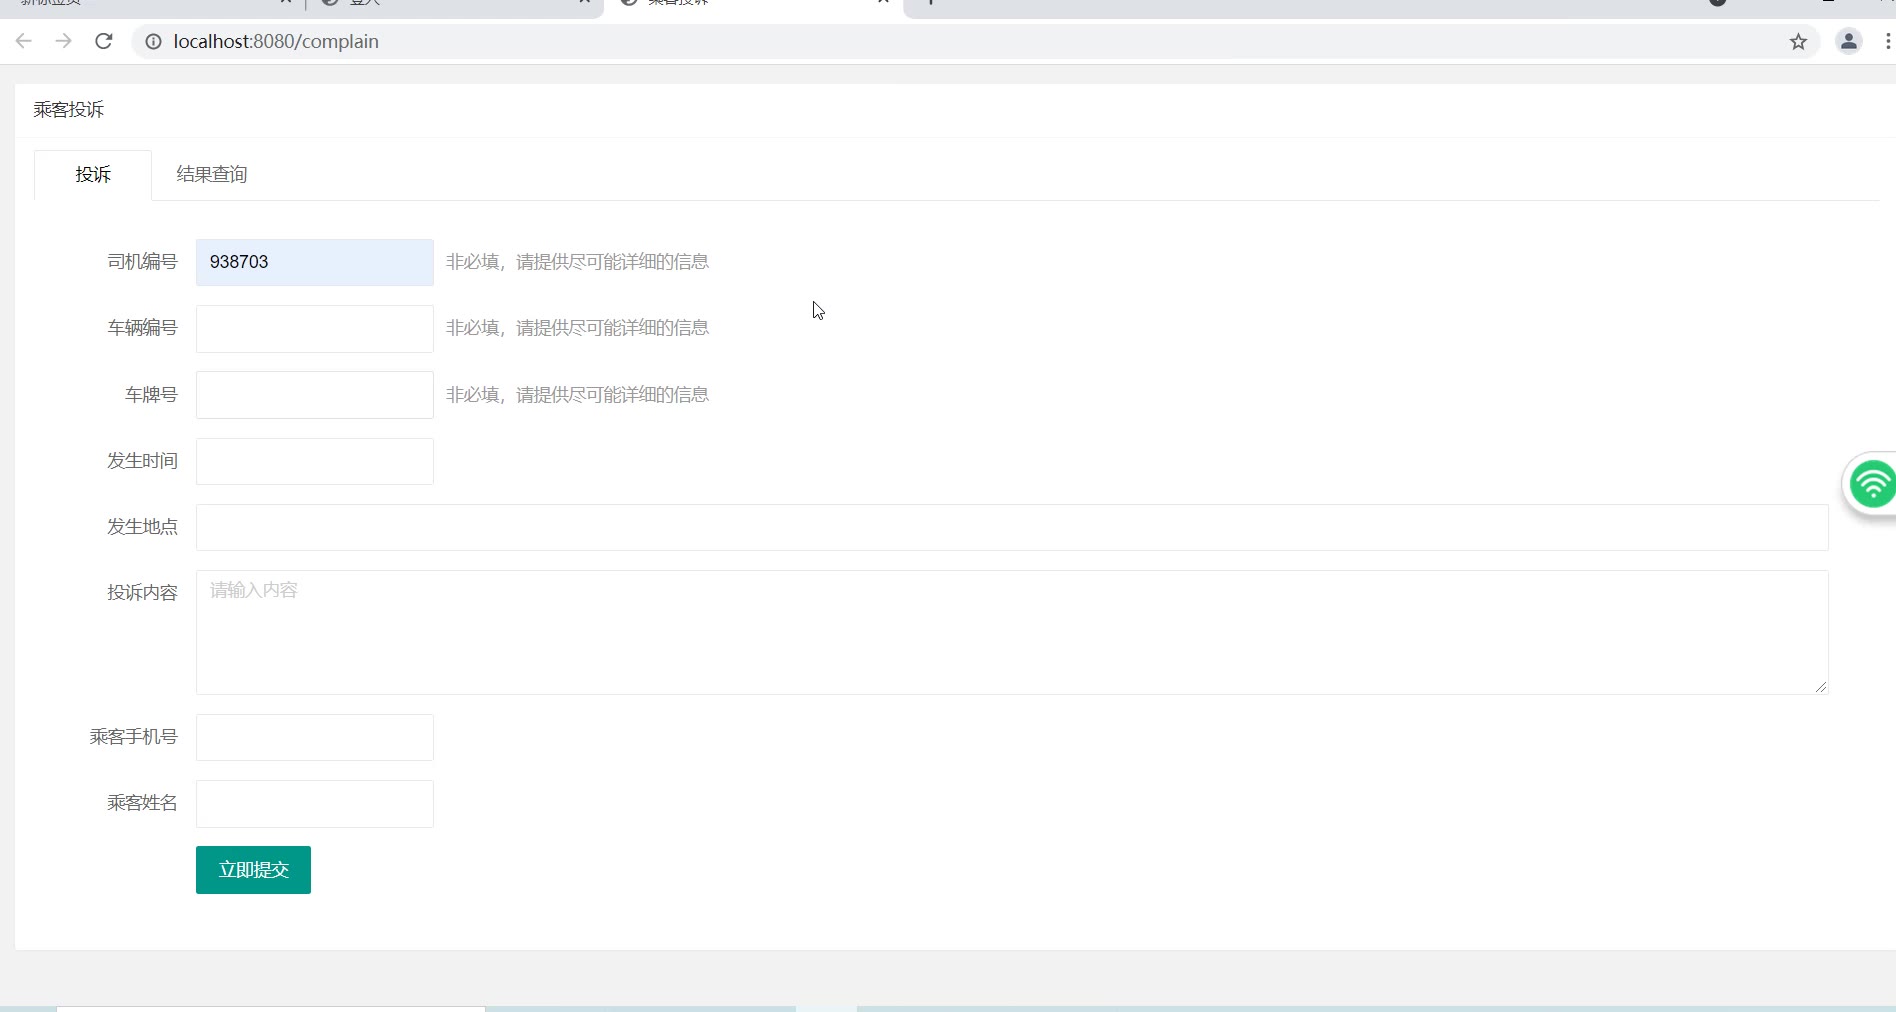Click the hint text beside 车牌号

577,395
